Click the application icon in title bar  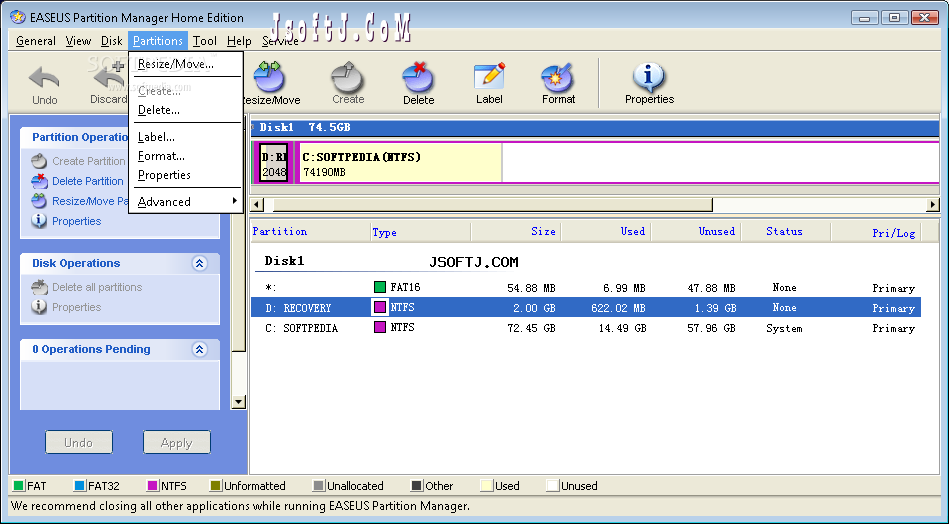pyautogui.click(x=18, y=17)
